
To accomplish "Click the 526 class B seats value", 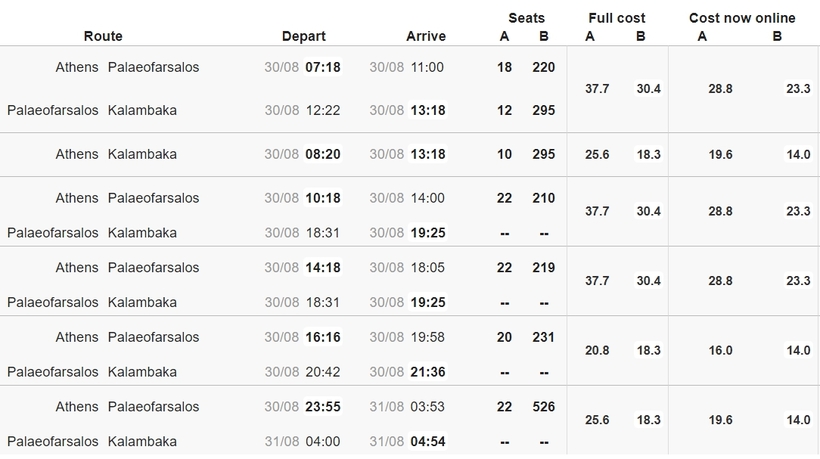I will [543, 407].
